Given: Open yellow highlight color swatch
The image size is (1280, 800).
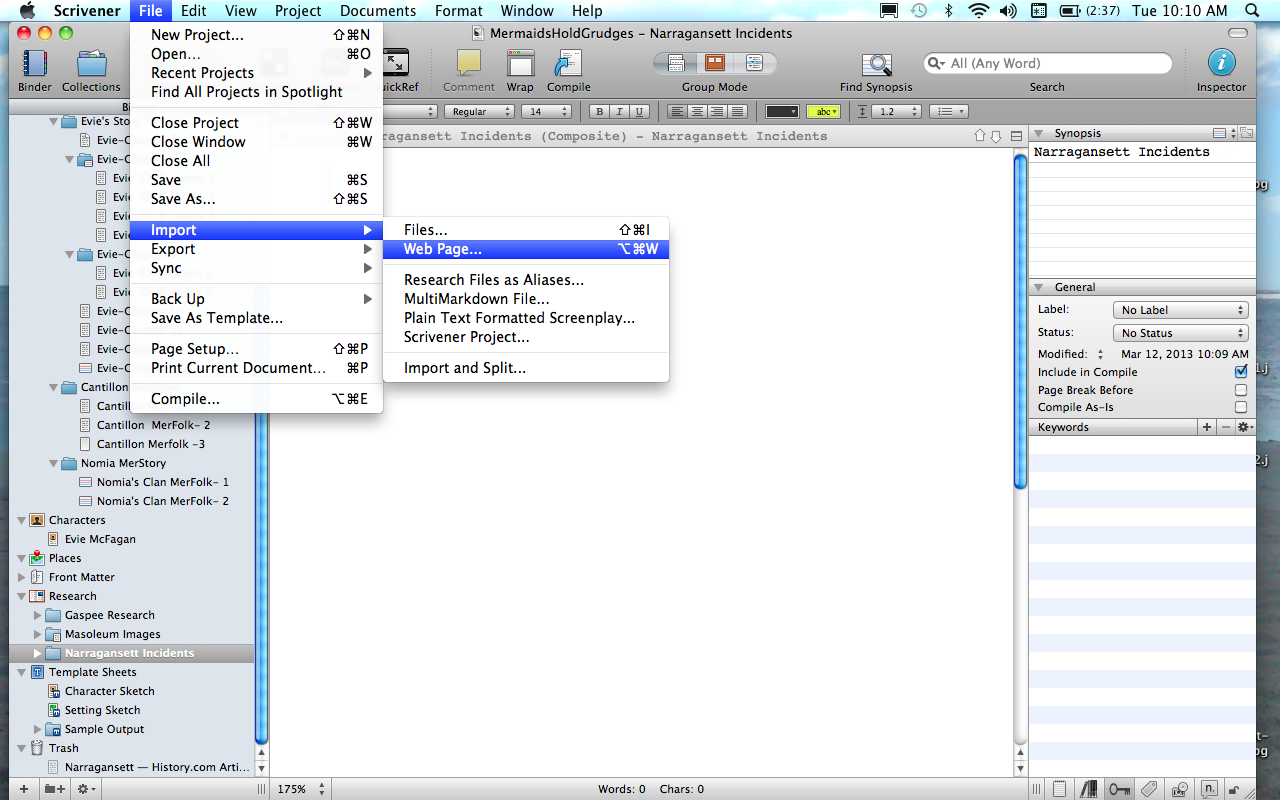Looking at the screenshot, I should coord(823,111).
